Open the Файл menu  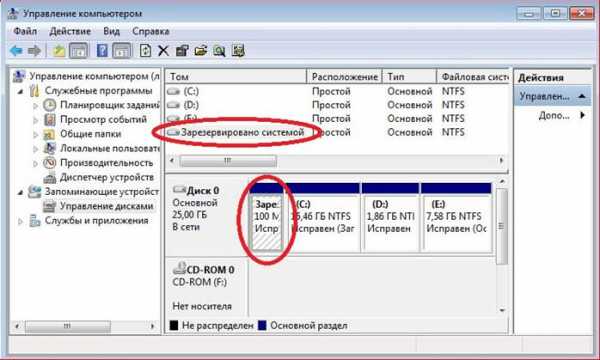tap(25, 31)
